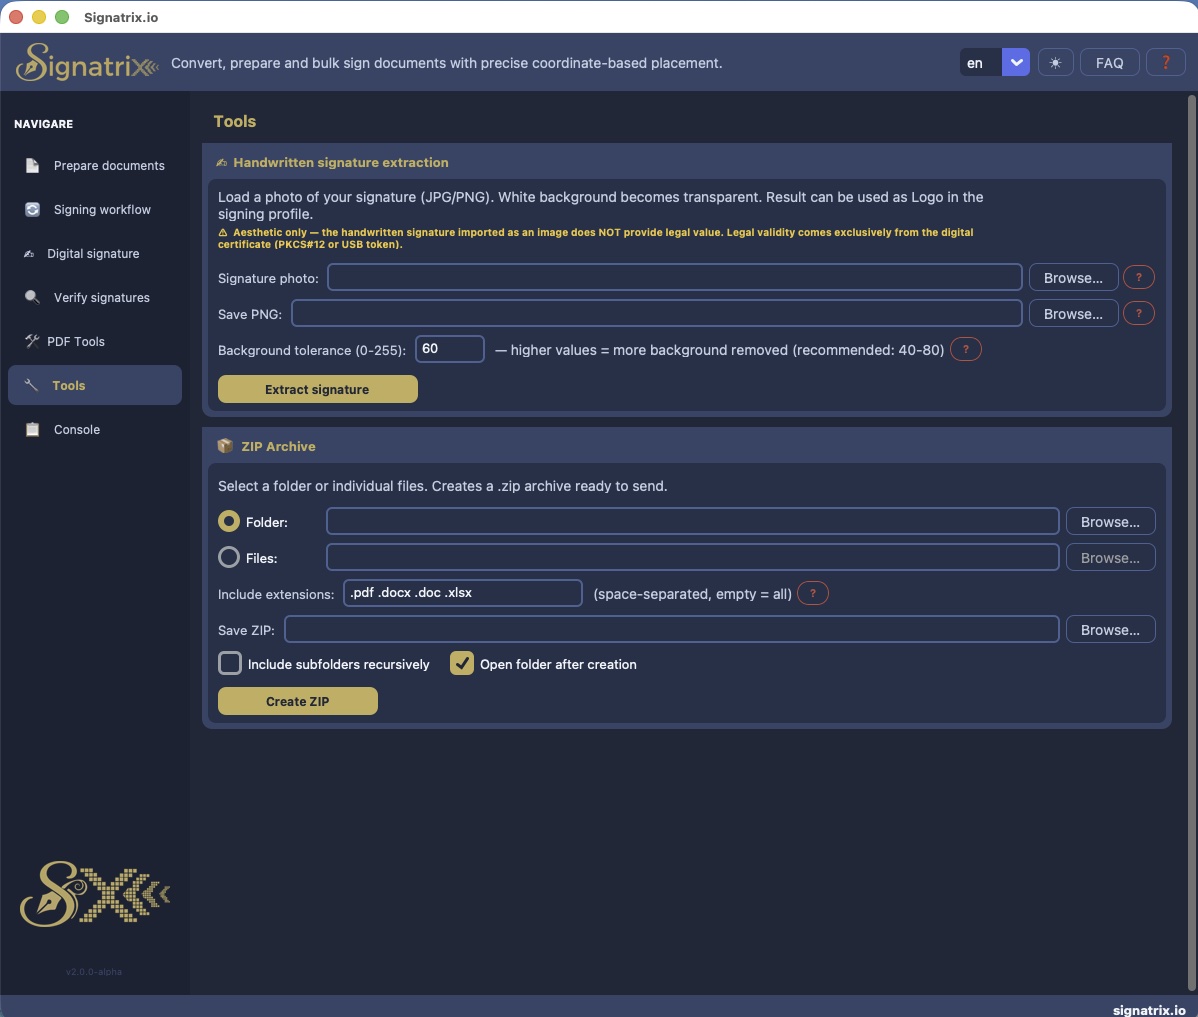Uncheck Open folder after creation
1198x1017 pixels.
[462, 663]
